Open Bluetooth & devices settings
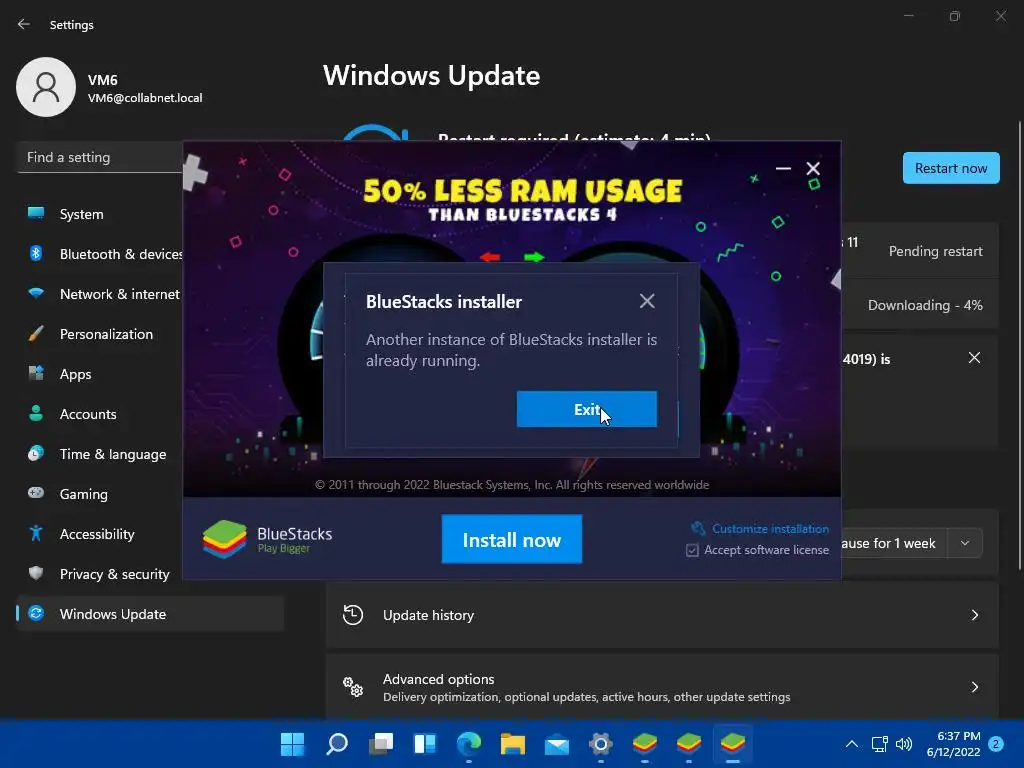Image resolution: width=1024 pixels, height=768 pixels. click(99, 254)
